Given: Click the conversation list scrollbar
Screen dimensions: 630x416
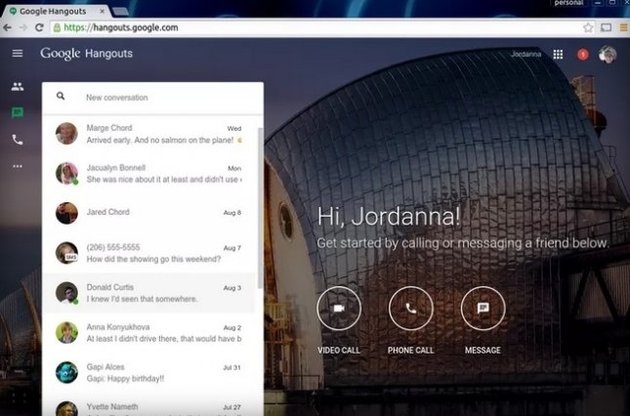Looking at the screenshot, I should tap(260, 208).
